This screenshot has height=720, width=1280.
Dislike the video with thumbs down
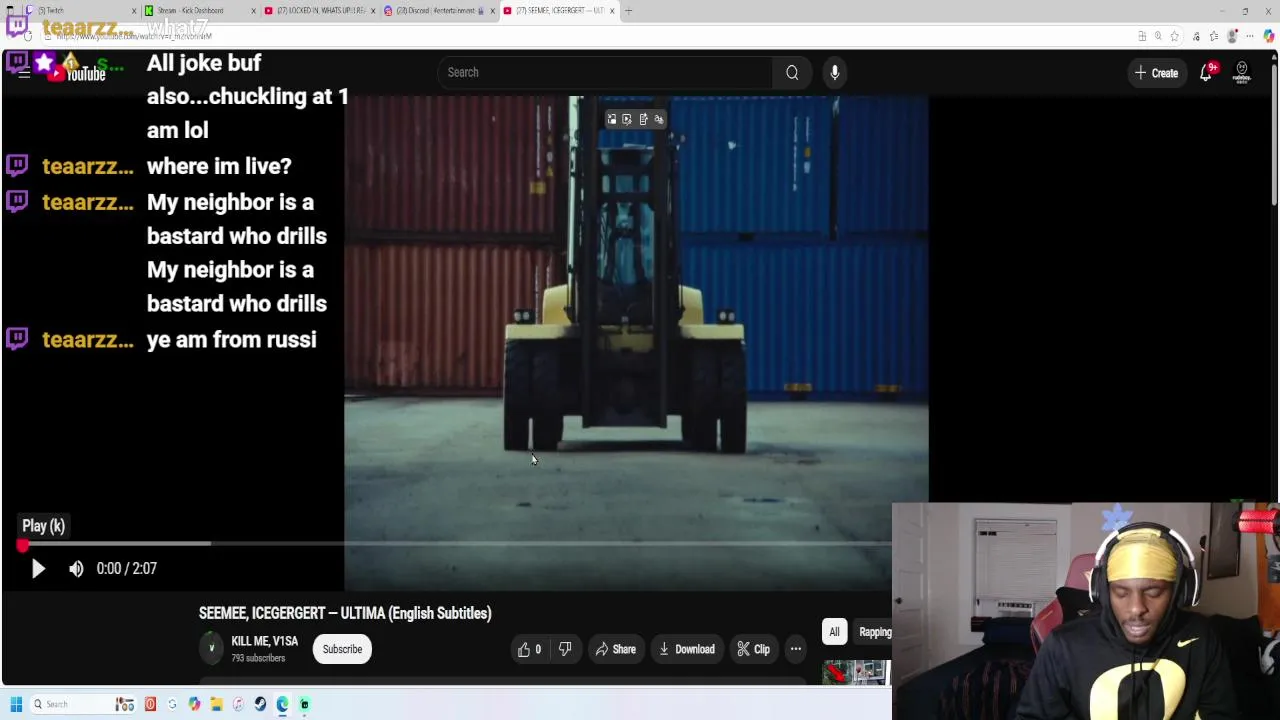(x=565, y=649)
